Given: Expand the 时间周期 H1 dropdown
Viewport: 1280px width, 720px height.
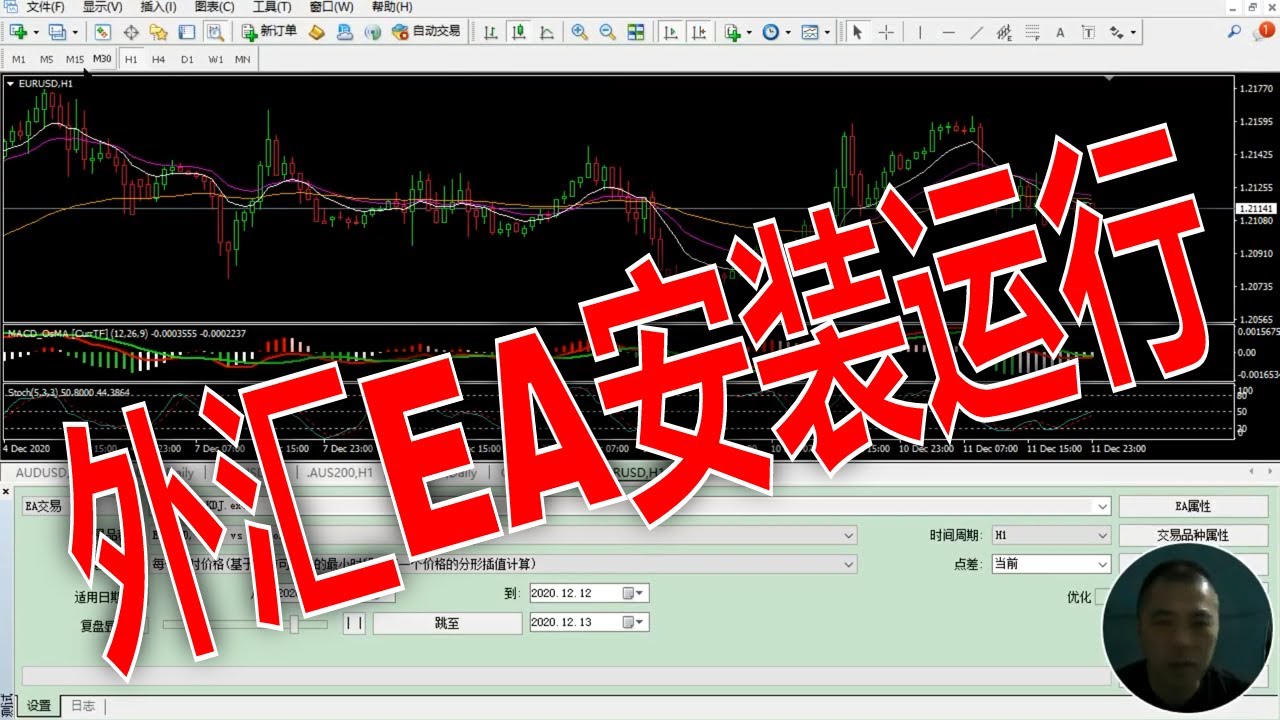Looking at the screenshot, I should 1102,536.
